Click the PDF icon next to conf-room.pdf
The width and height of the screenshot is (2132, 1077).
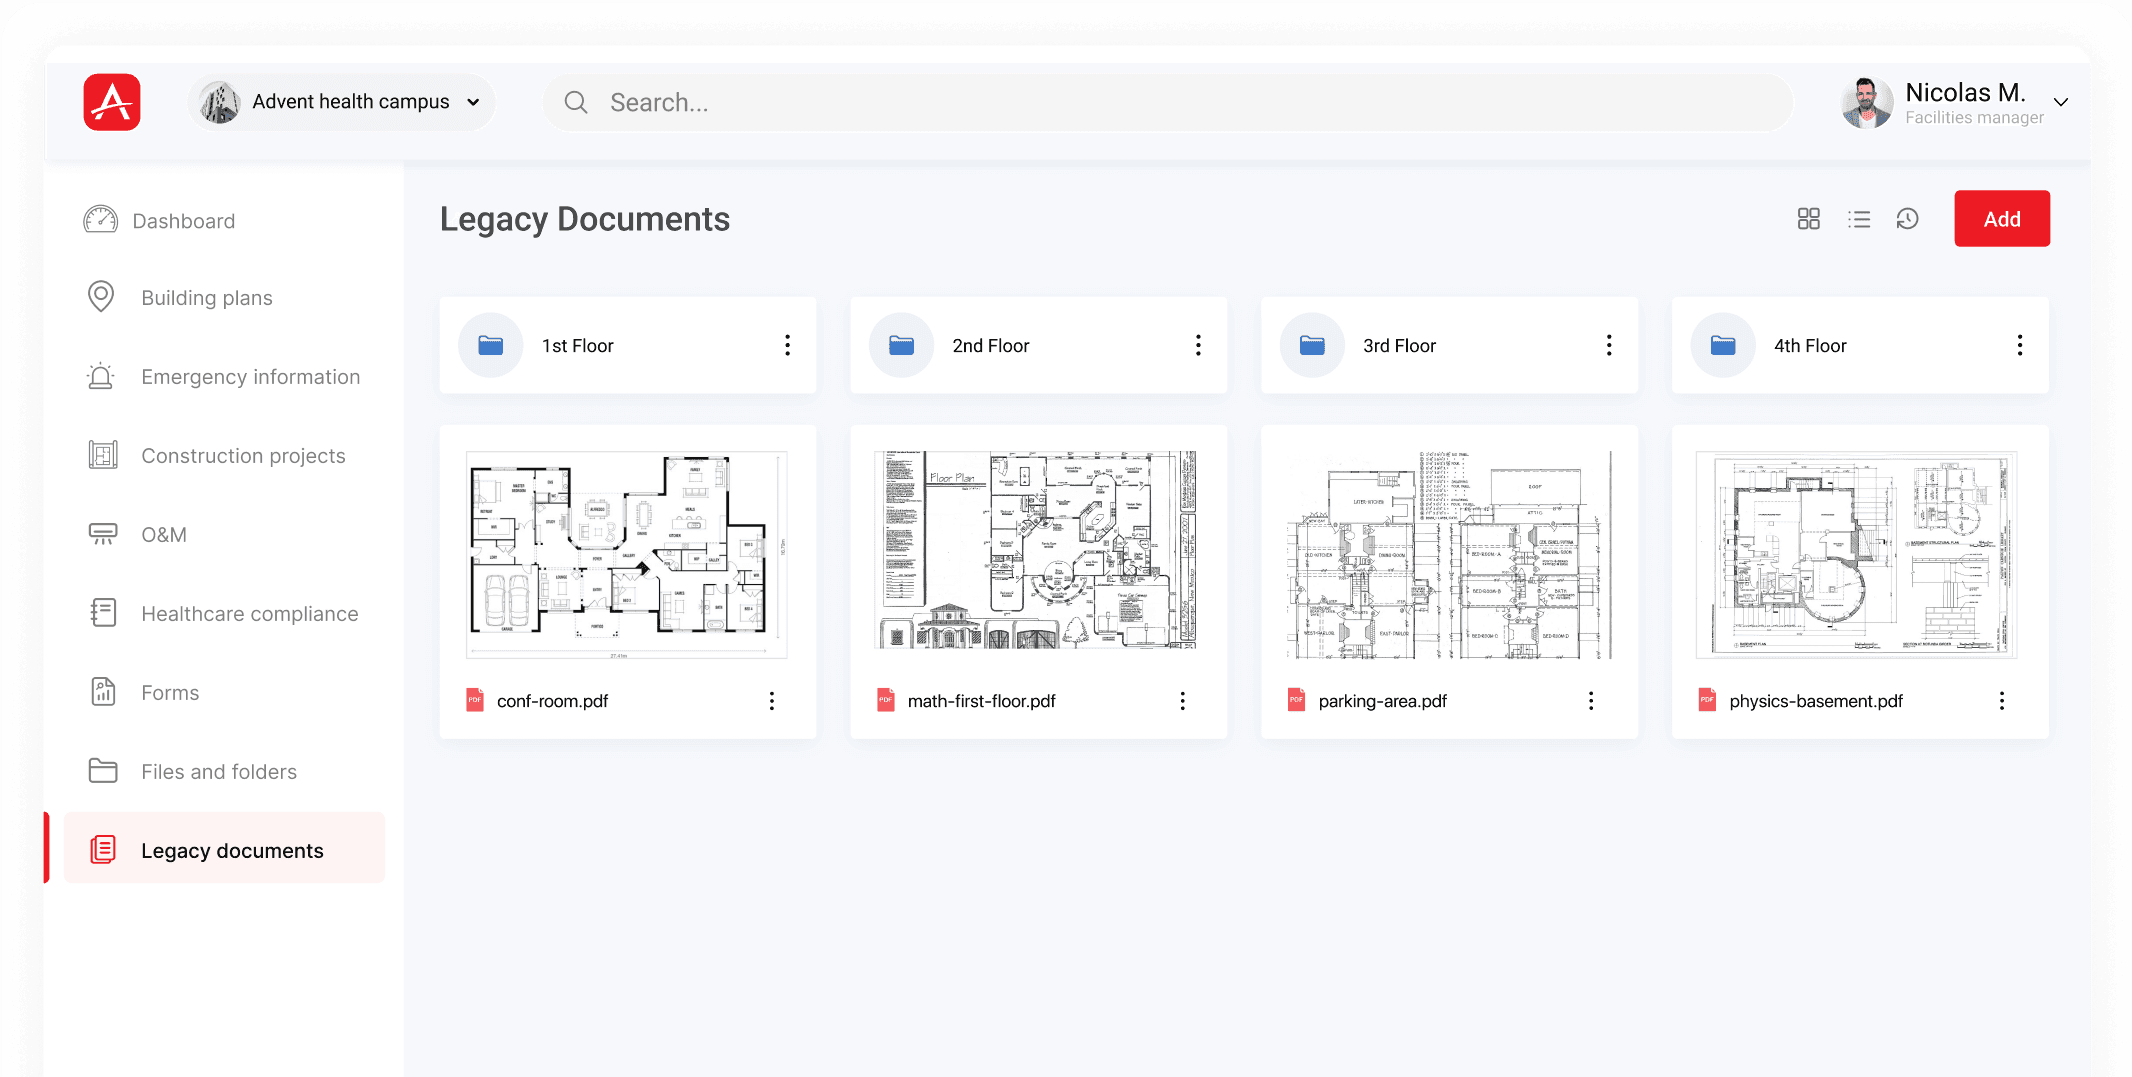click(x=474, y=700)
